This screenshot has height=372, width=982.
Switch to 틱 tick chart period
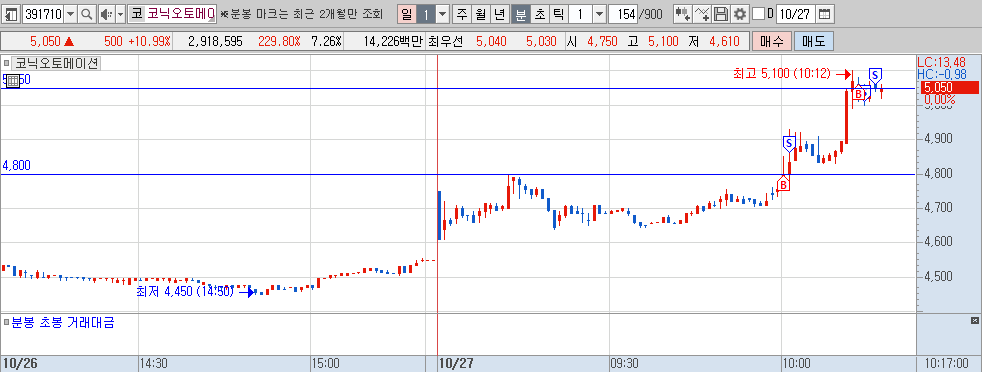tap(558, 13)
